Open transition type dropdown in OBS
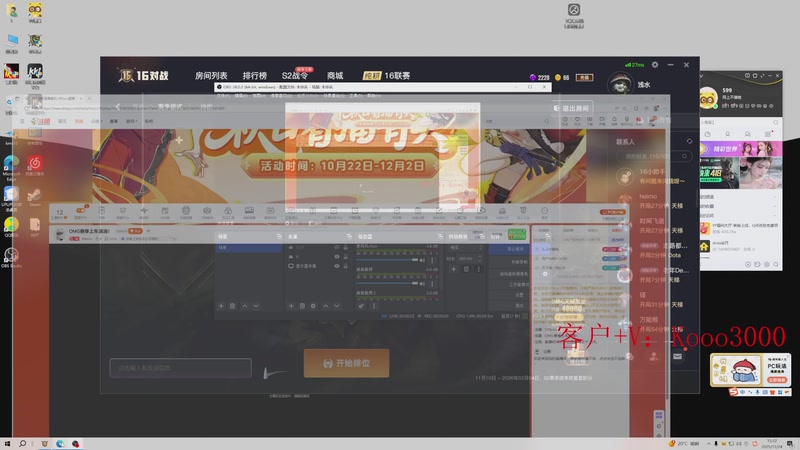 [x=464, y=248]
